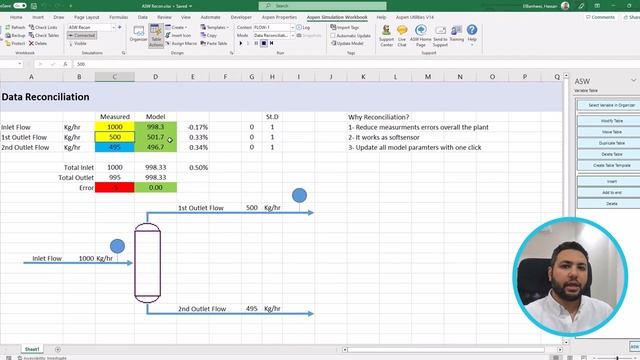Open the Design group dialog launcher
Viewport: 640px width, 360px height.
pos(231,53)
